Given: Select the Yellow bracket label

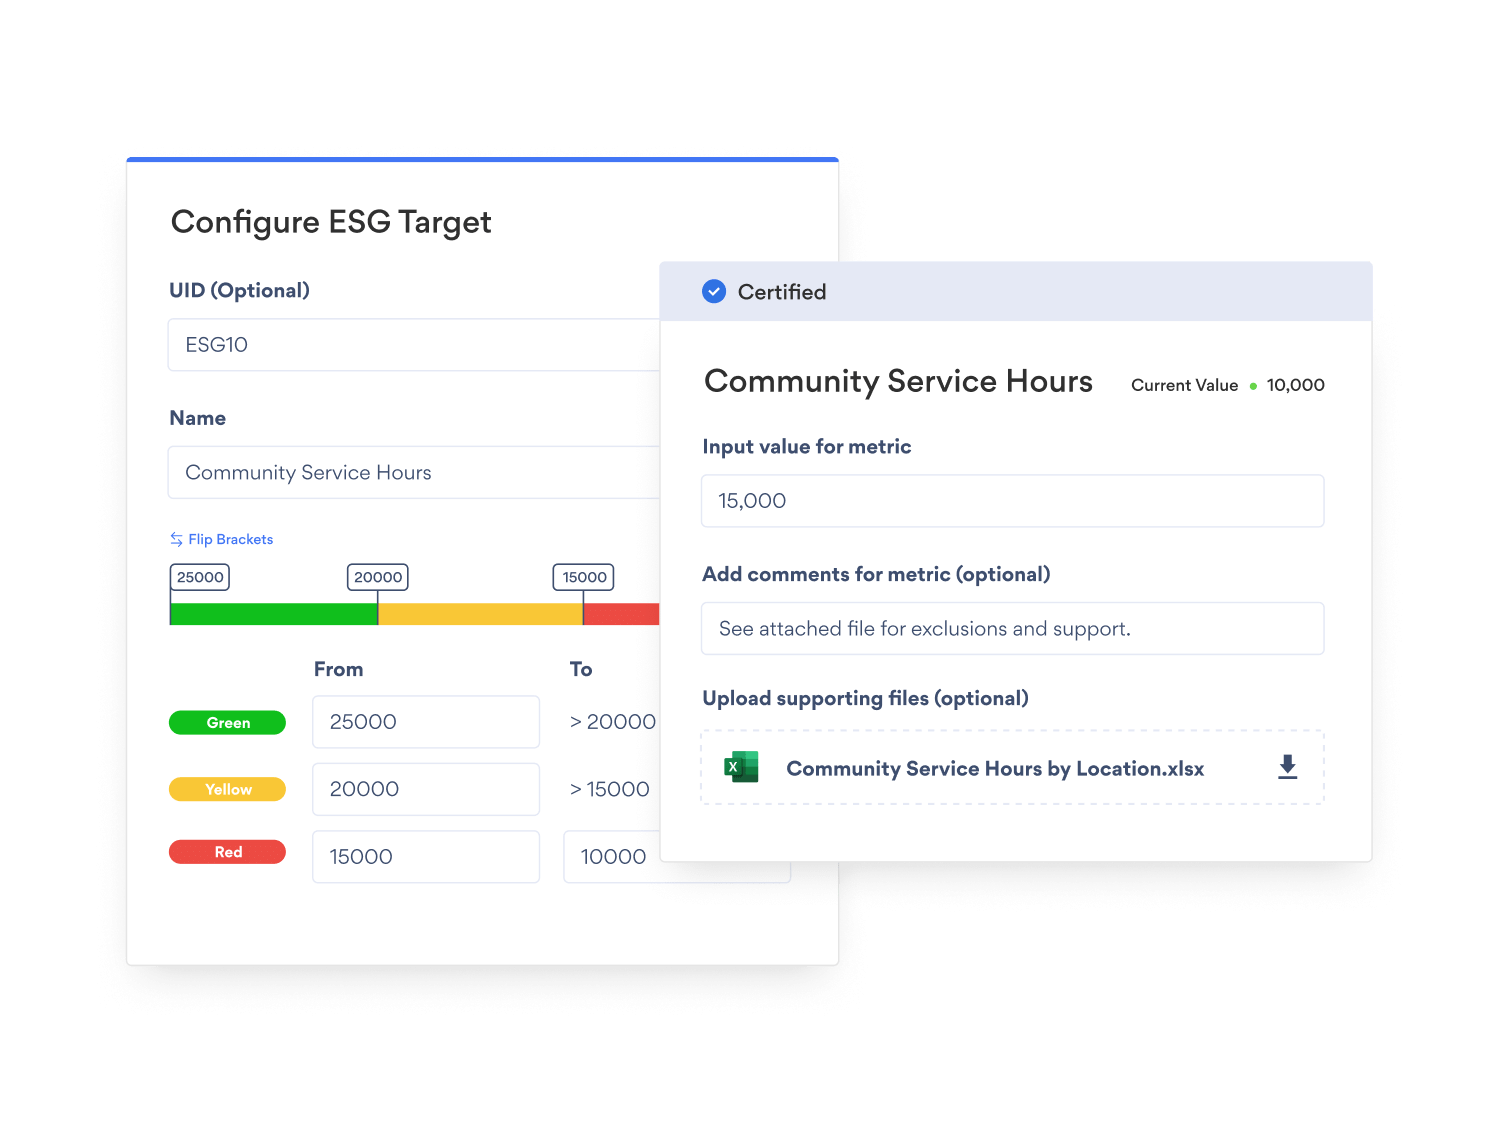Looking at the screenshot, I should (x=227, y=790).
